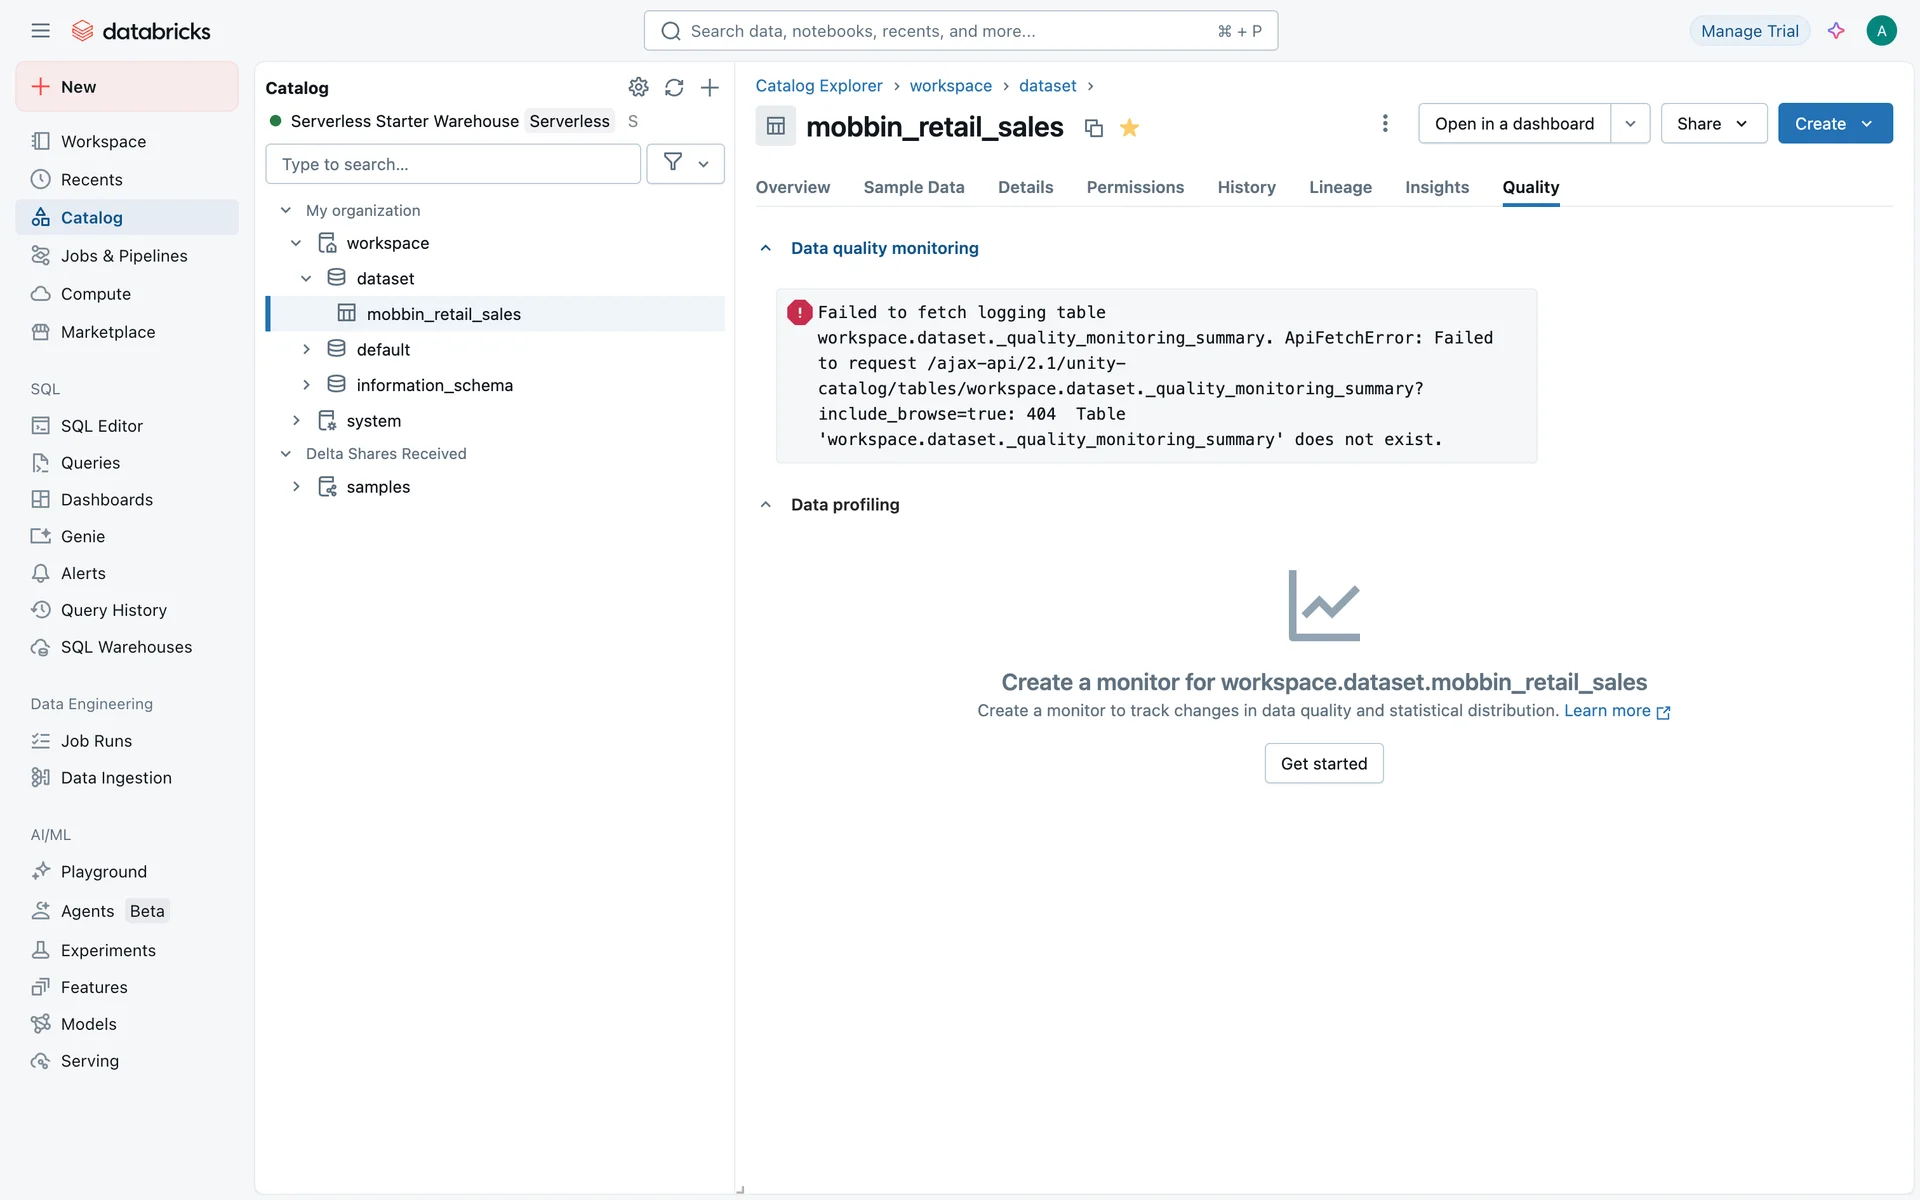The image size is (1920, 1200).
Task: Open the dropdown arrow beside Open in a dashboard
Action: coord(1630,123)
